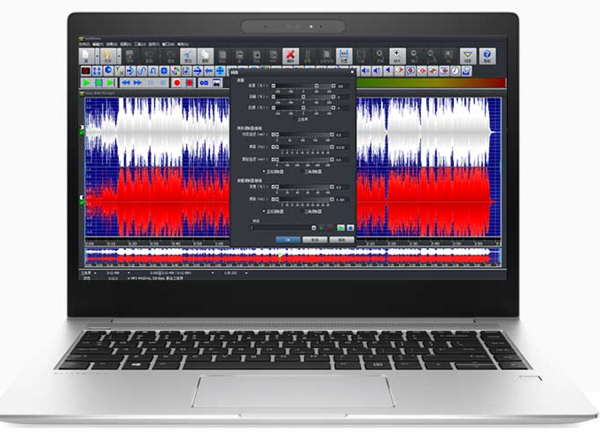Select sine wave radio in middle dialog section
This screenshot has height=436, width=600.
(265, 171)
